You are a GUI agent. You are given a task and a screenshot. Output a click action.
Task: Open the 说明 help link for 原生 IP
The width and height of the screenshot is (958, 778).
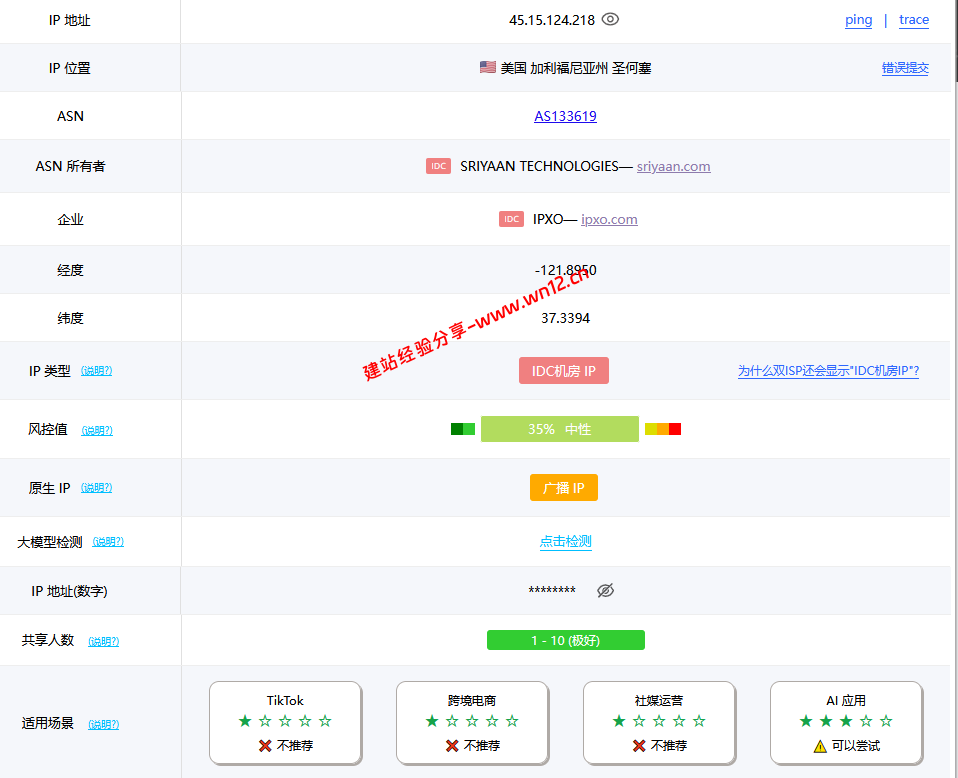(x=97, y=488)
